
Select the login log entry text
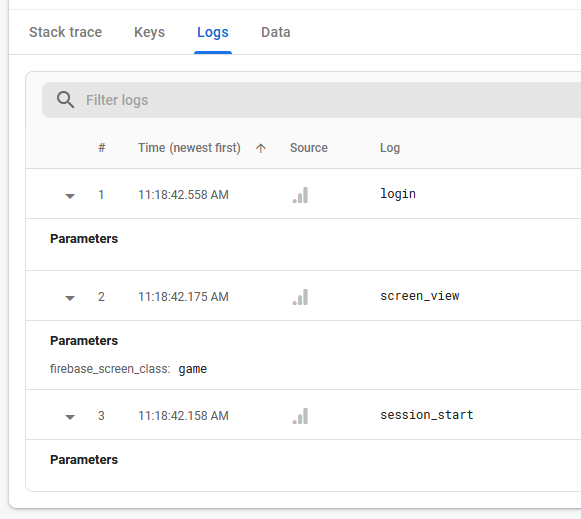398,194
